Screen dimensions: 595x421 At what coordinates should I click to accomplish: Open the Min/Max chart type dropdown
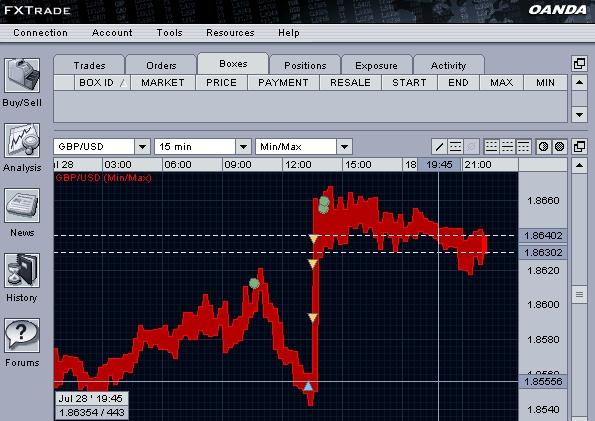[345, 147]
